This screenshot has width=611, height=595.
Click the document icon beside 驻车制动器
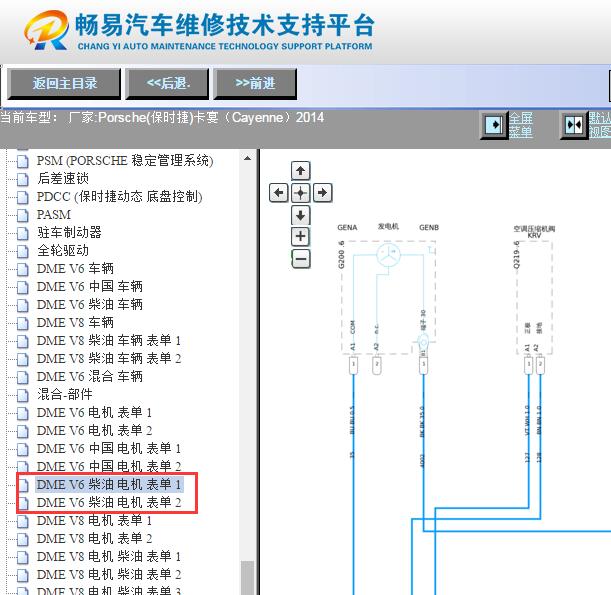[23, 233]
